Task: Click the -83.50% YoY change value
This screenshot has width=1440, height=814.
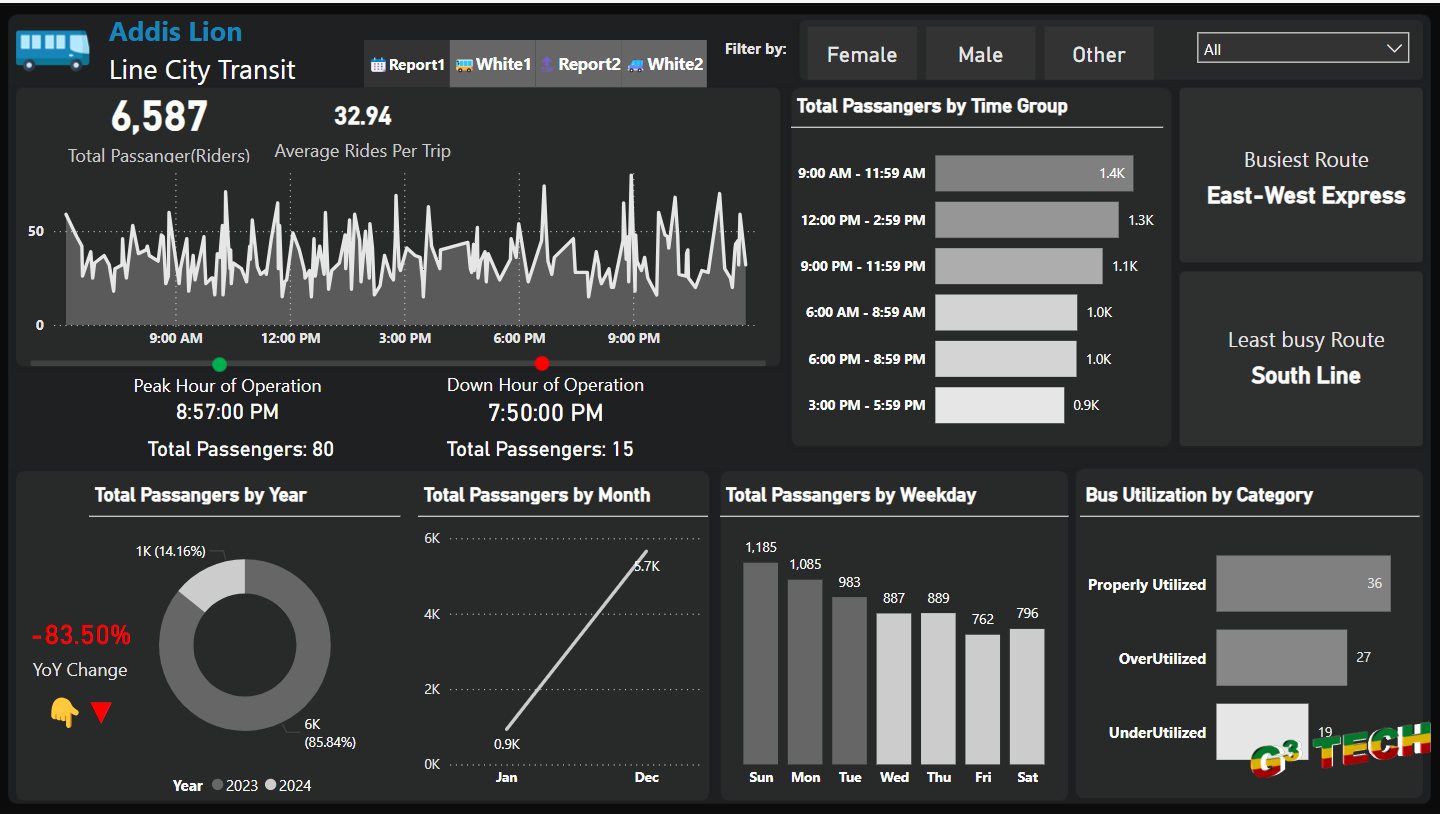Action: tap(81, 635)
